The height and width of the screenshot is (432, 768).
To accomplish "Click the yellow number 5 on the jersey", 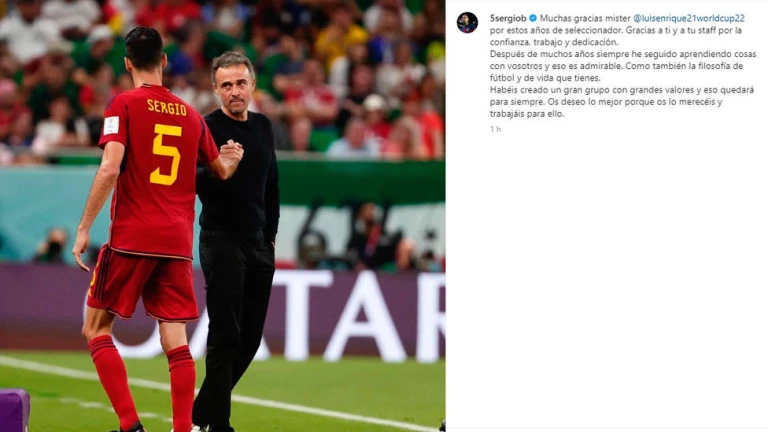I will [x=166, y=154].
